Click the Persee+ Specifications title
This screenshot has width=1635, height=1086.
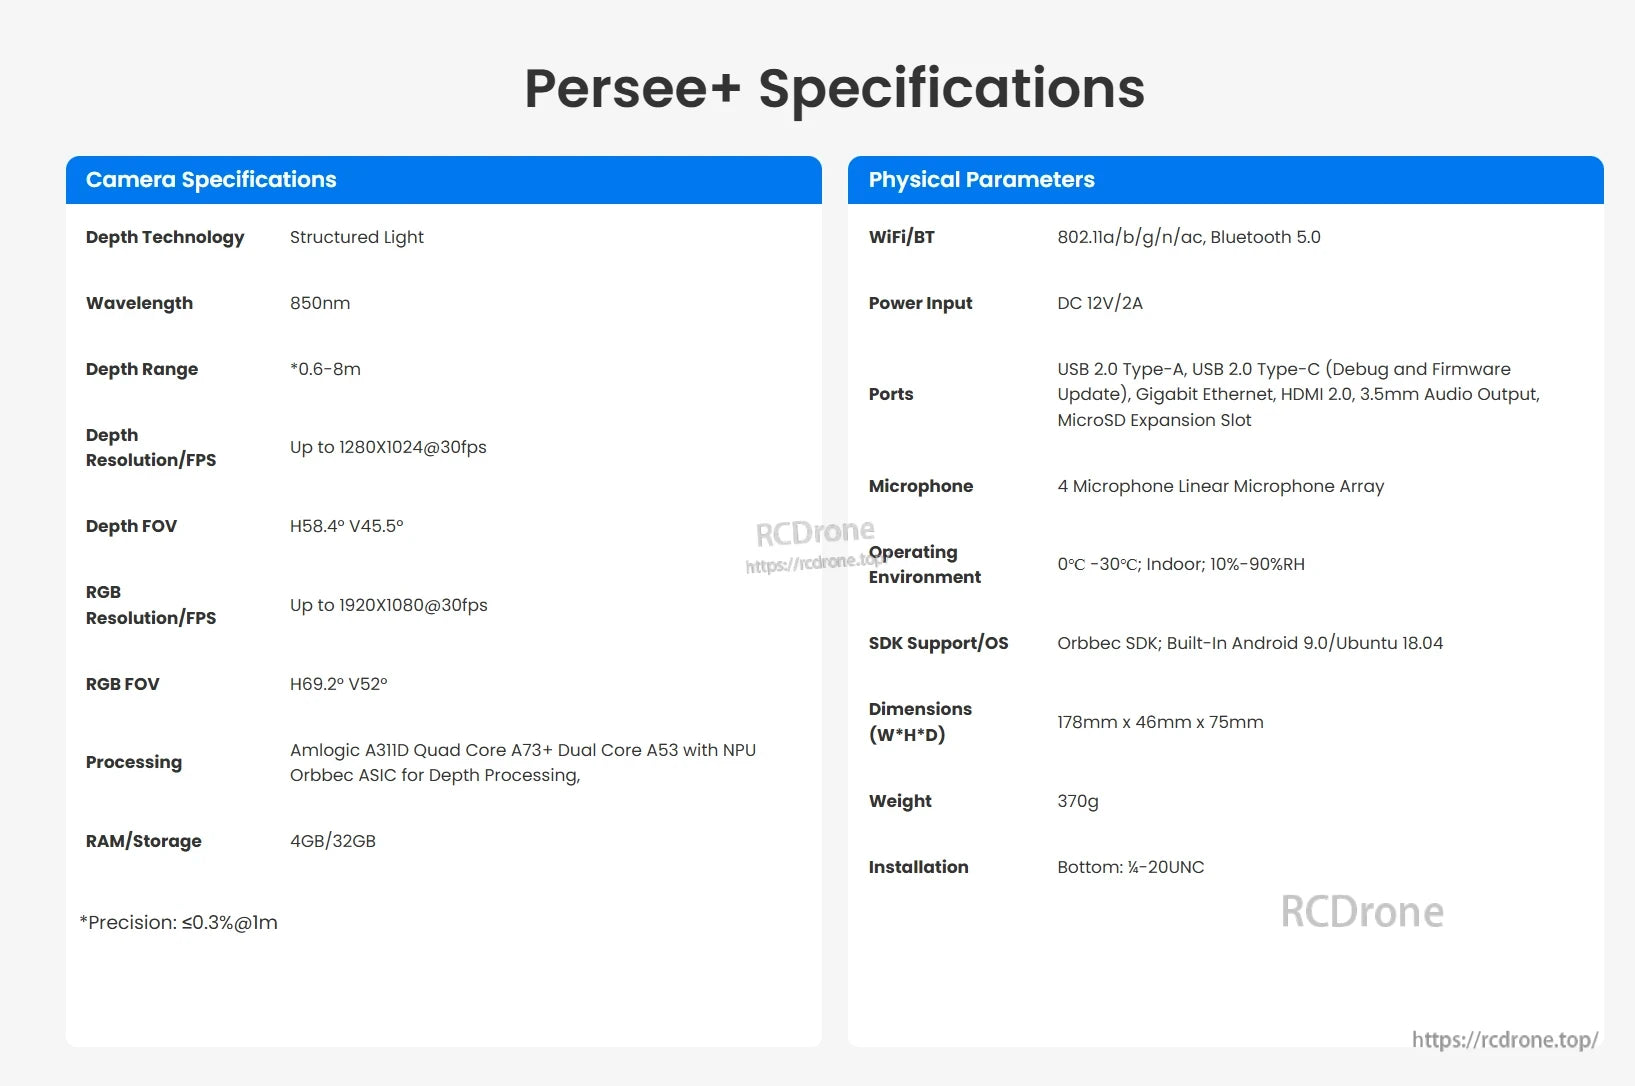[x=834, y=88]
